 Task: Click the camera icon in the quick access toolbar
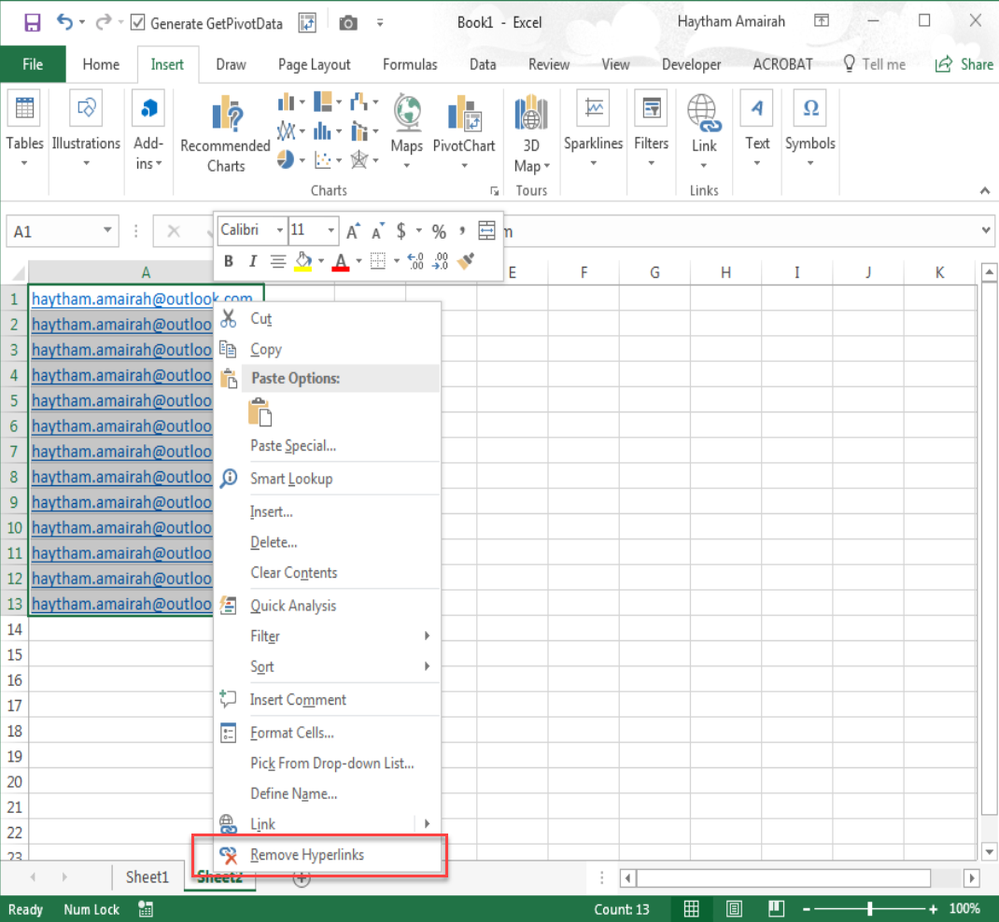click(x=348, y=24)
